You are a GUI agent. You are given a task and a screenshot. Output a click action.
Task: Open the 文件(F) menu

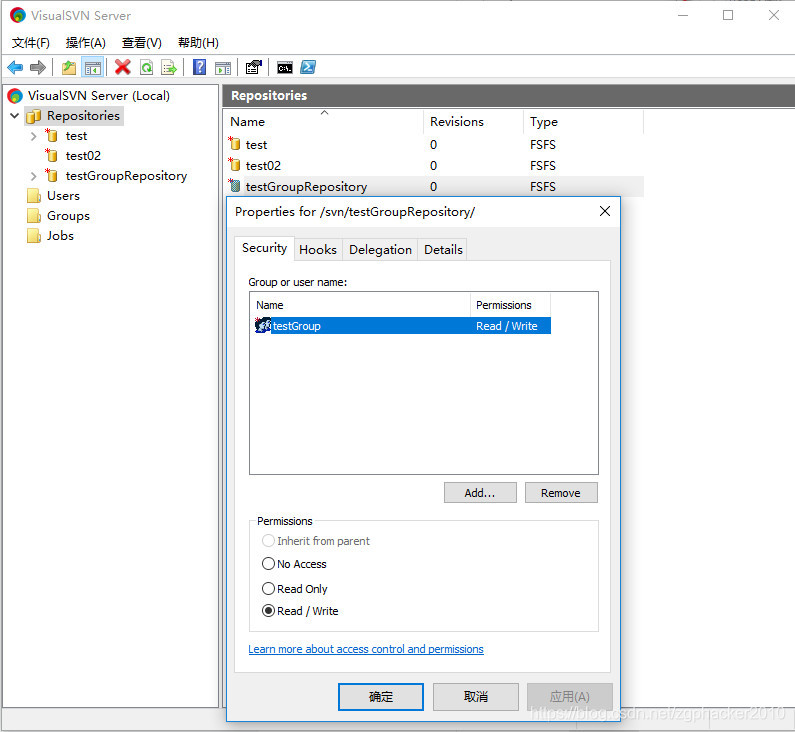(x=31, y=43)
